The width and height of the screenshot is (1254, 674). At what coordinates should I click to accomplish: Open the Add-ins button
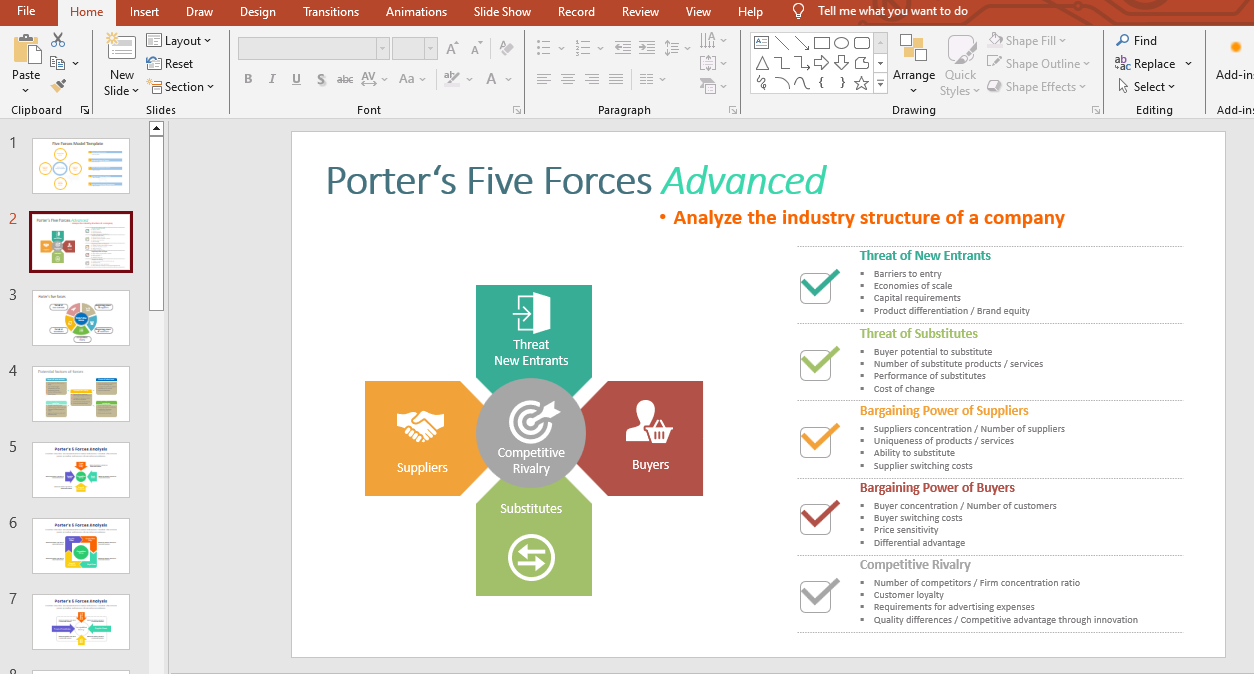1236,60
